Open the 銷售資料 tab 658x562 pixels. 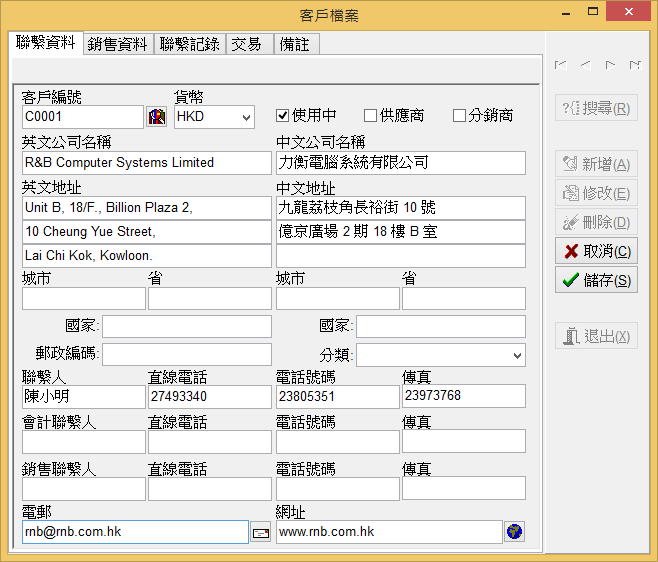coord(118,44)
